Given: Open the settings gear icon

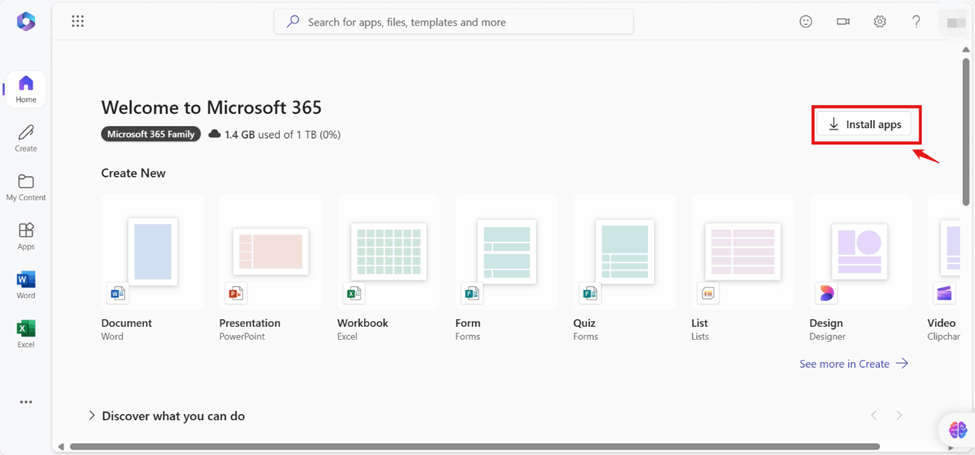Looking at the screenshot, I should pyautogui.click(x=879, y=22).
